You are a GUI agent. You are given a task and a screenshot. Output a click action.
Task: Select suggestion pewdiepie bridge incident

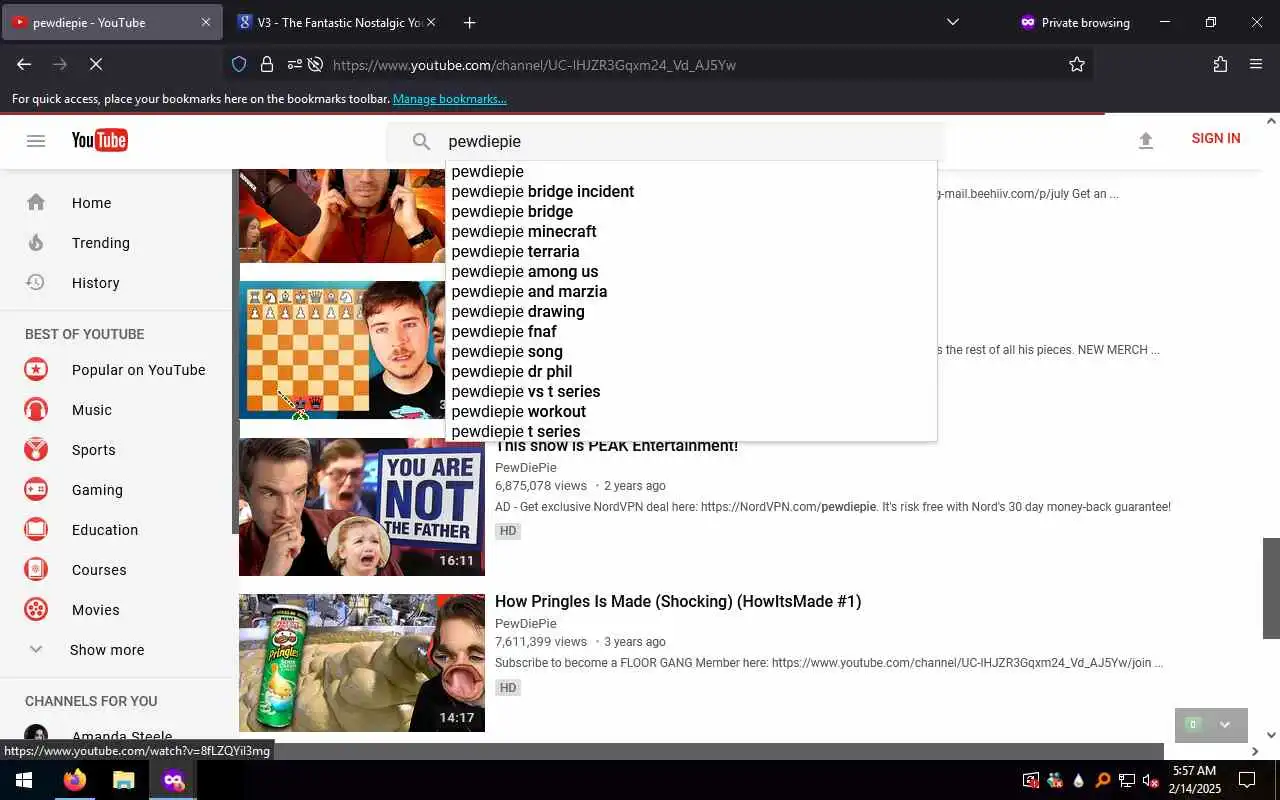coord(691,192)
